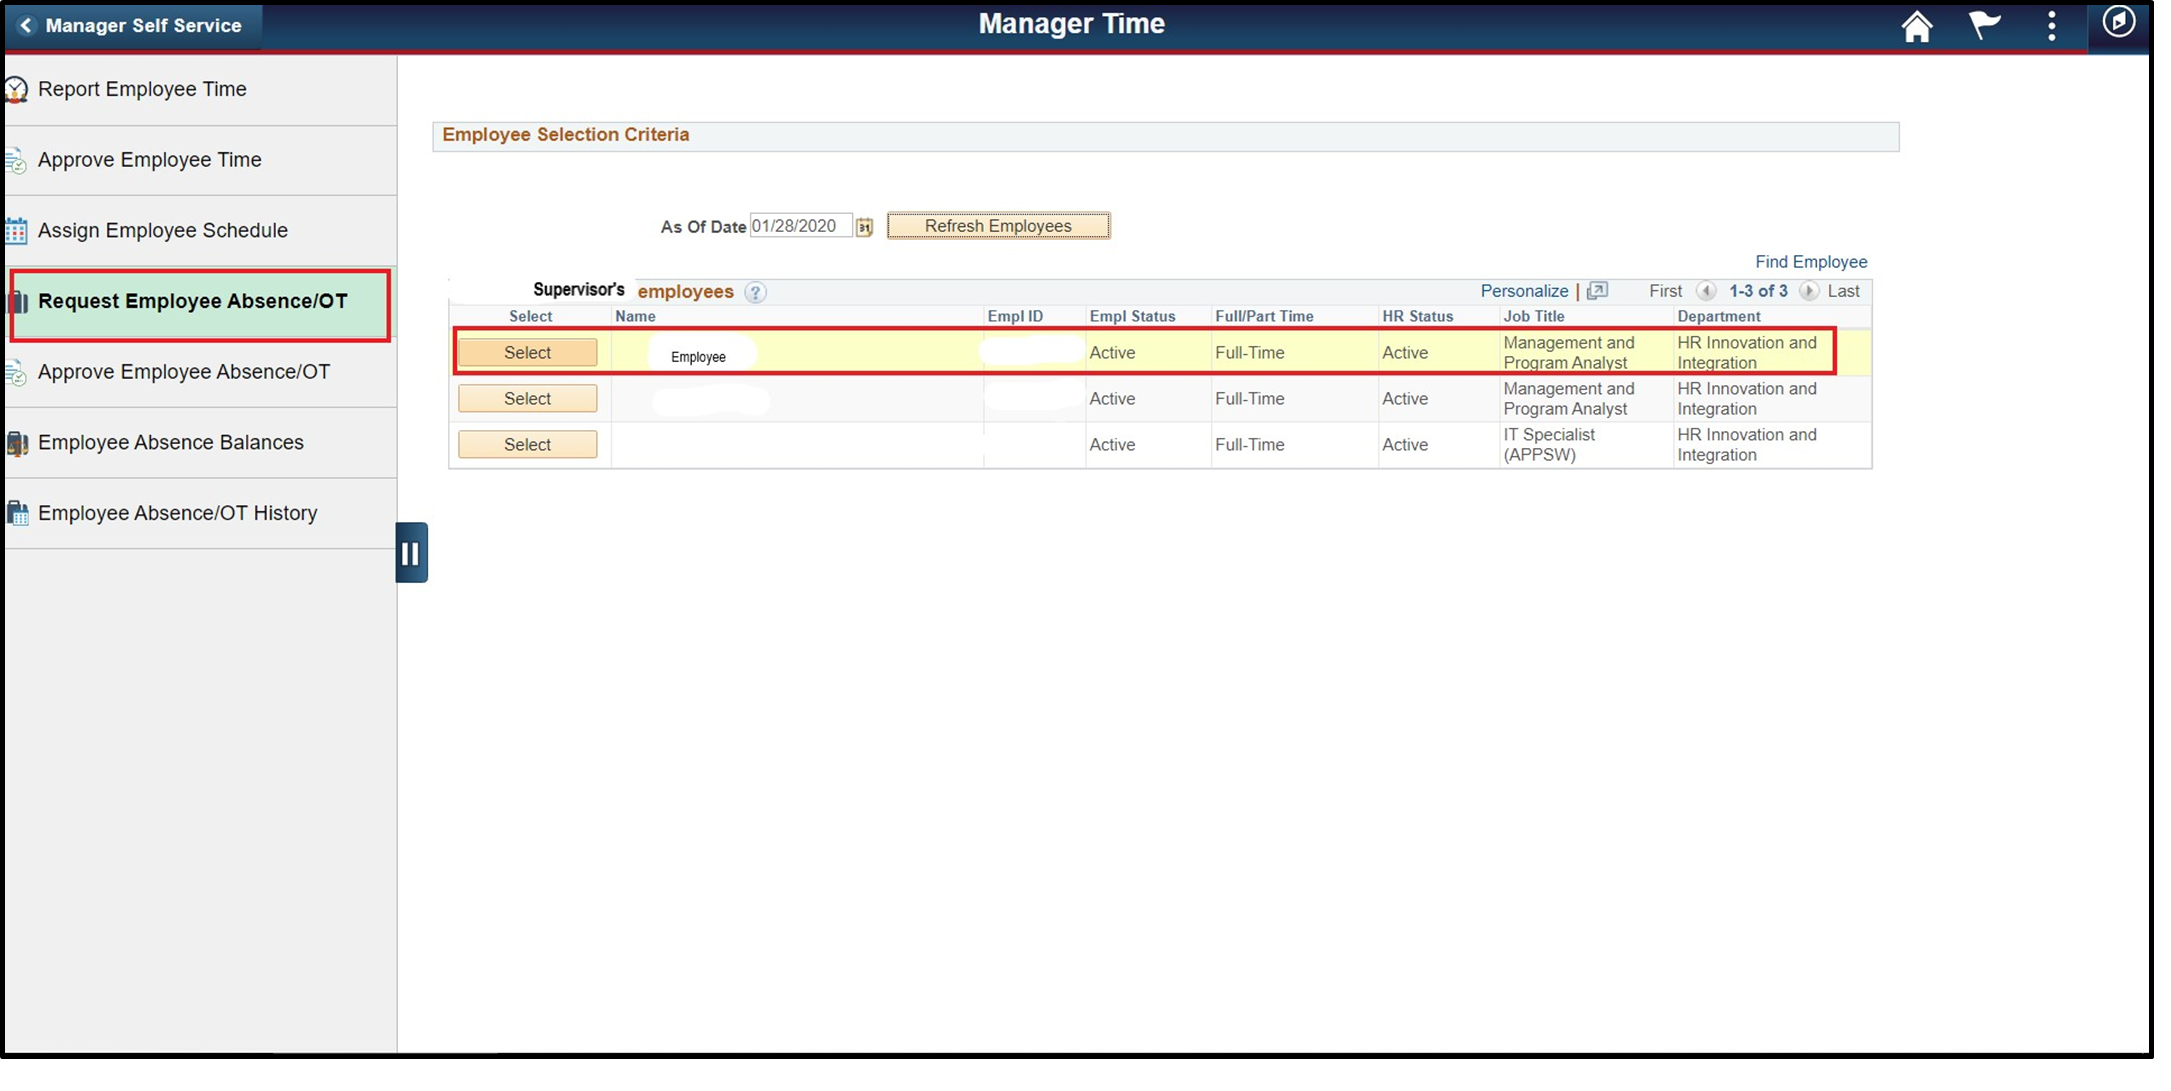The image size is (2171, 1091).
Task: Go back to Manager Self Service
Action: click(133, 26)
